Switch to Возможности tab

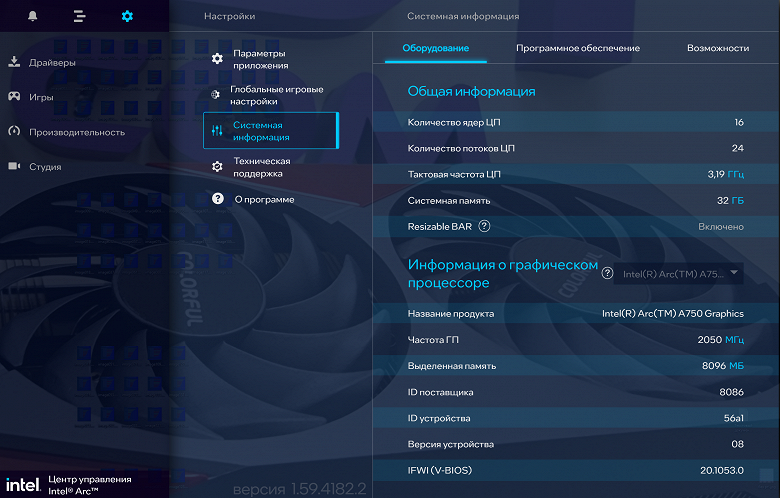[x=718, y=48]
